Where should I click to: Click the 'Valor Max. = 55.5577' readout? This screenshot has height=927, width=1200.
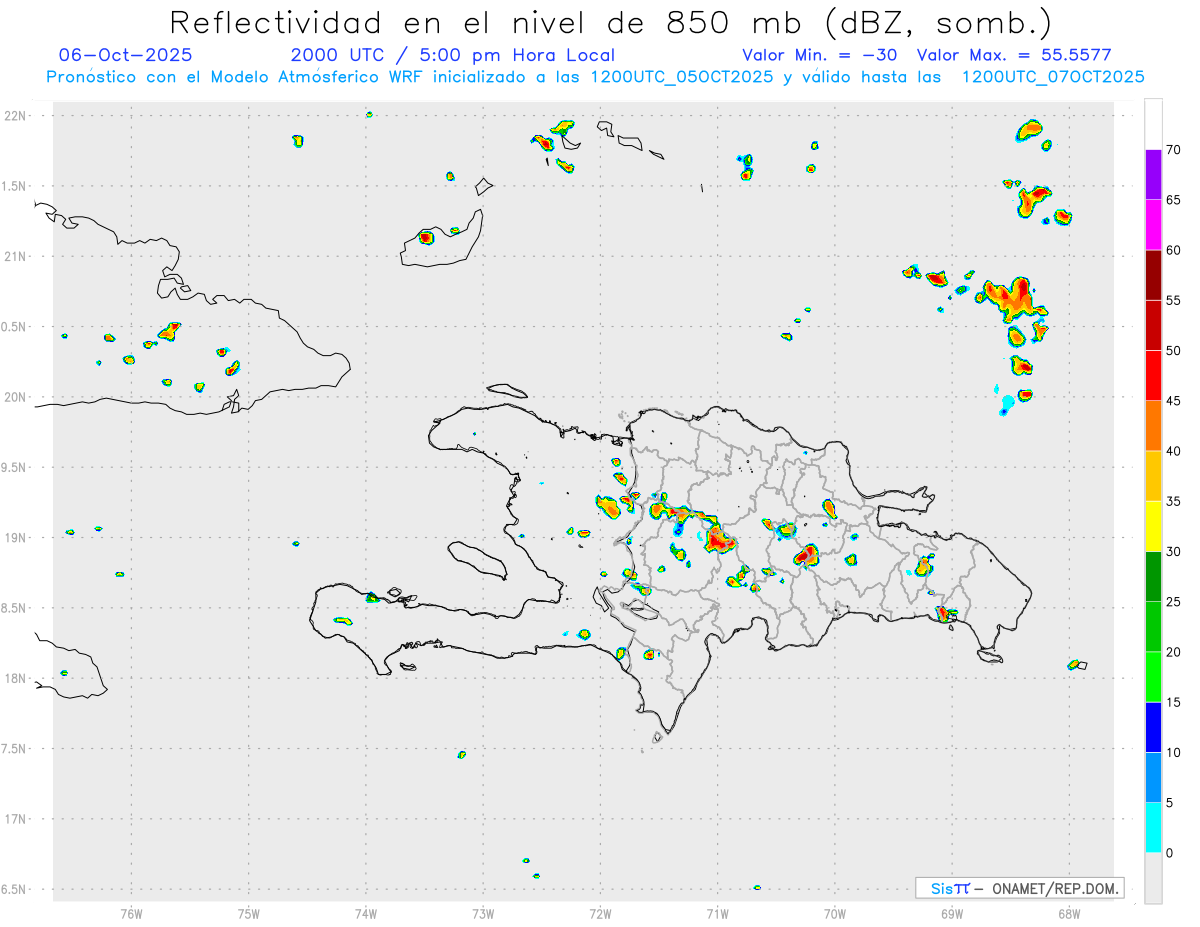coord(1013,55)
